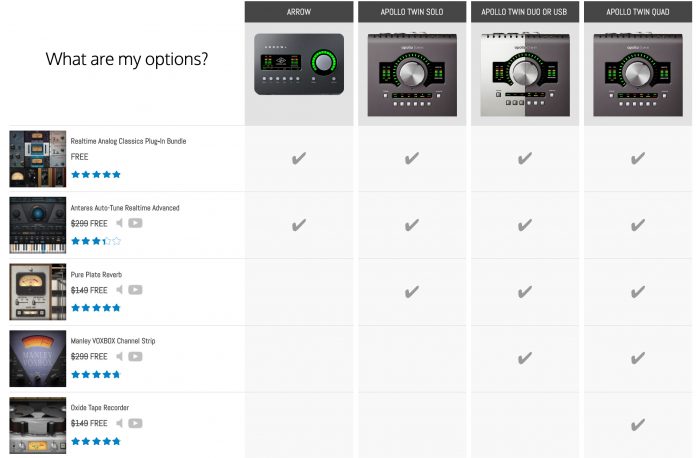This screenshot has height=458, width=696.
Task: Select the APOLLO TWIN QUAD header
Action: pyautogui.click(x=637, y=12)
